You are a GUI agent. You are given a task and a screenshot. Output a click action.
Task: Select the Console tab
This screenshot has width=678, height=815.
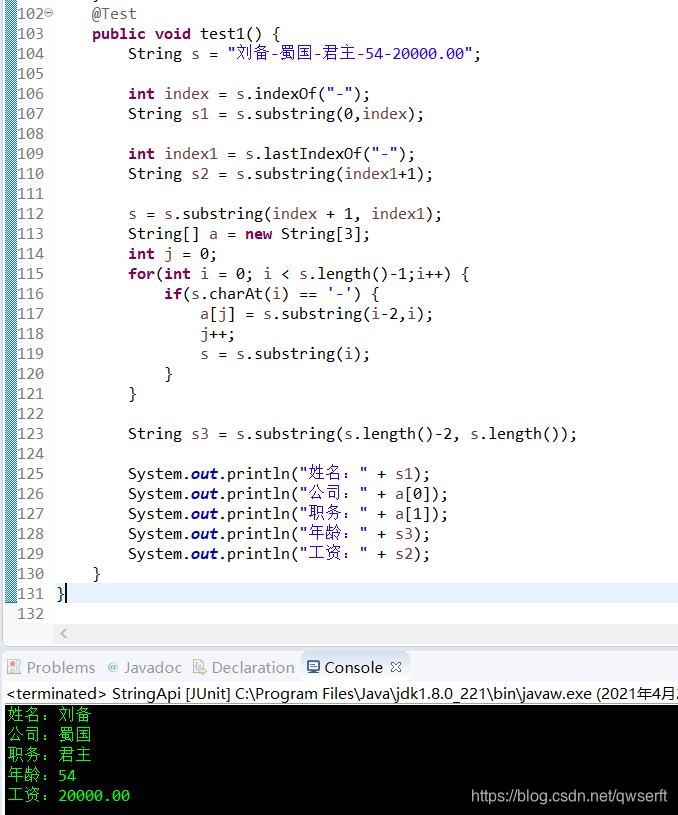pyautogui.click(x=353, y=667)
